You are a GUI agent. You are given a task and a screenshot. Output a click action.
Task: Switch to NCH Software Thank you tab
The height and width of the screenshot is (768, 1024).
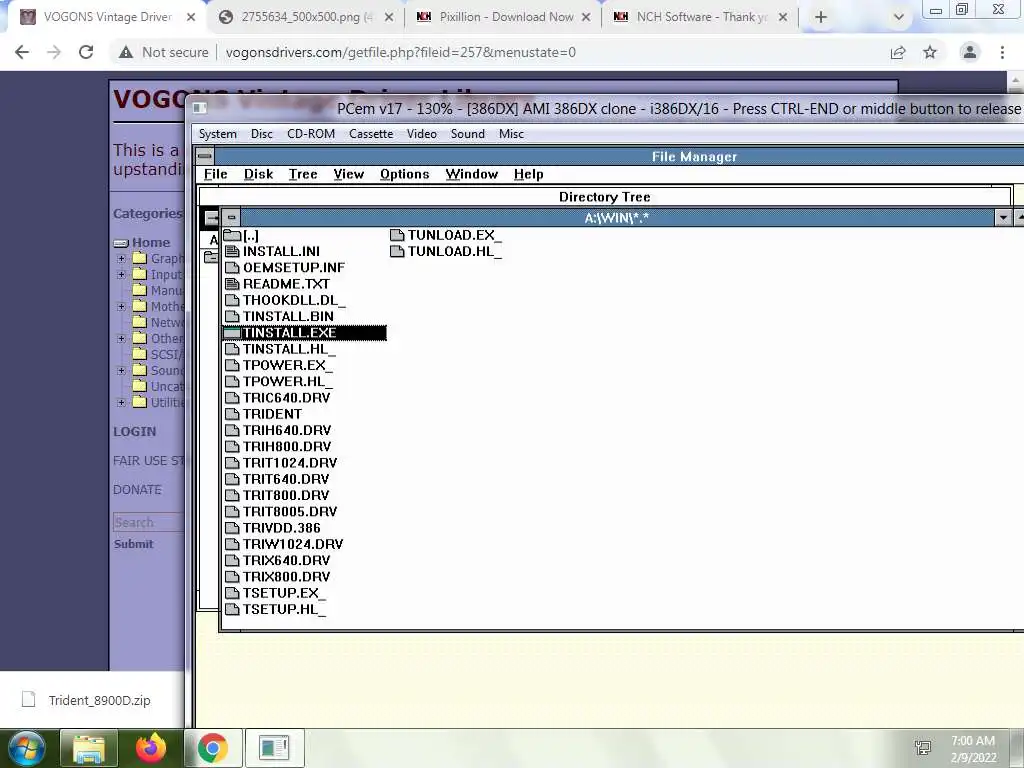(702, 17)
